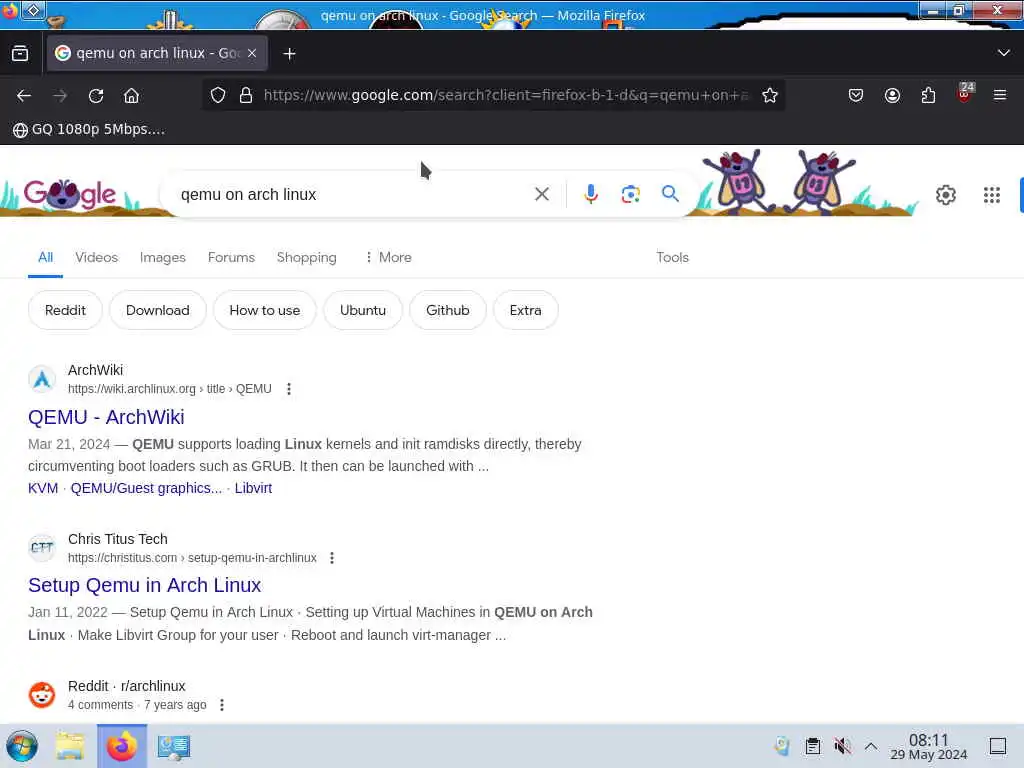1024x768 pixels.
Task: Unmute the volume in the tray
Action: [842, 746]
